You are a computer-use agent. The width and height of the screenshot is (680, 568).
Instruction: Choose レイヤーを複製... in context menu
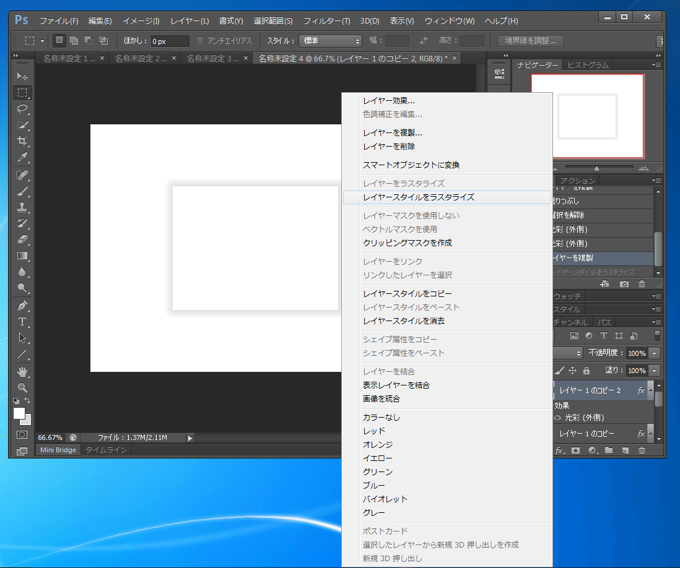coord(447,133)
